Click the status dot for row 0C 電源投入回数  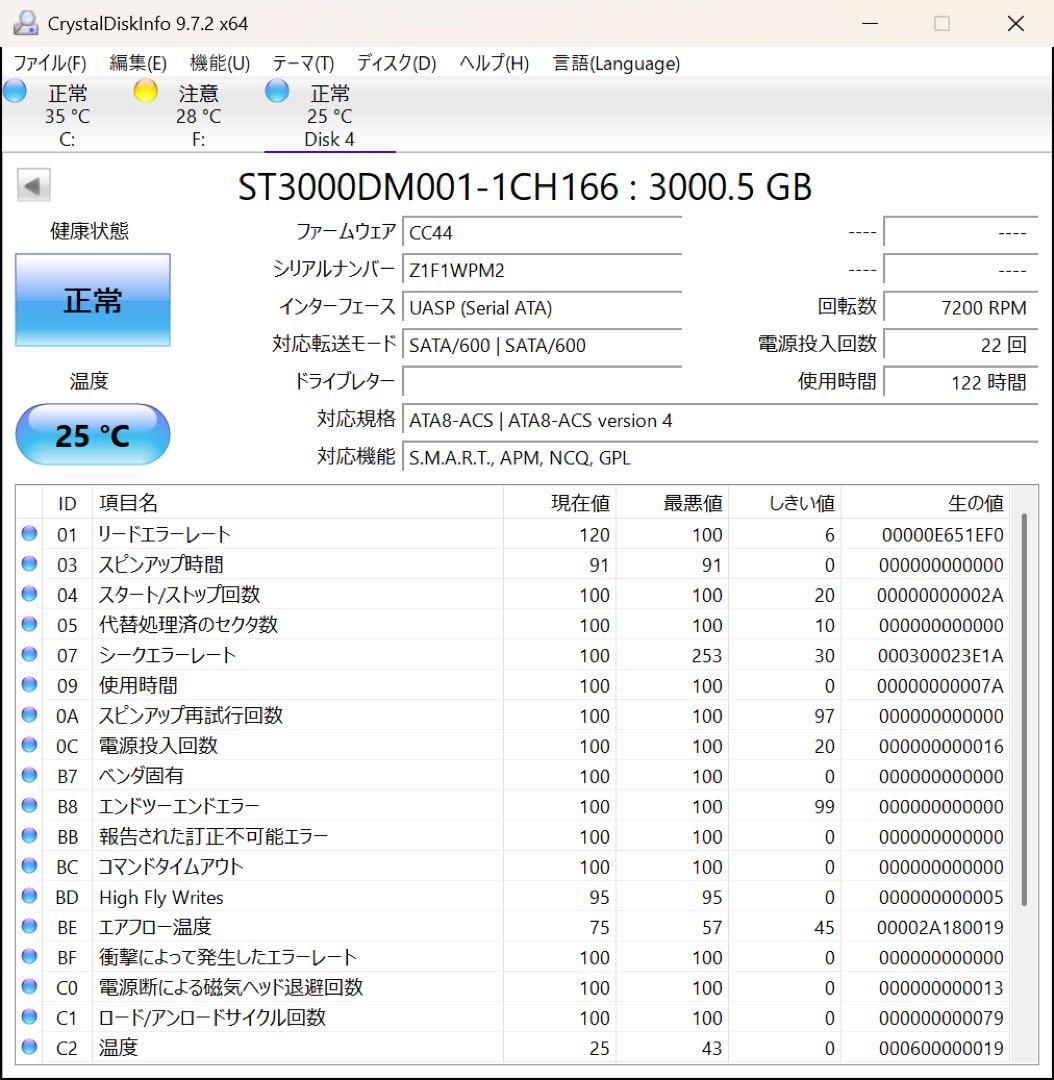tap(29, 745)
